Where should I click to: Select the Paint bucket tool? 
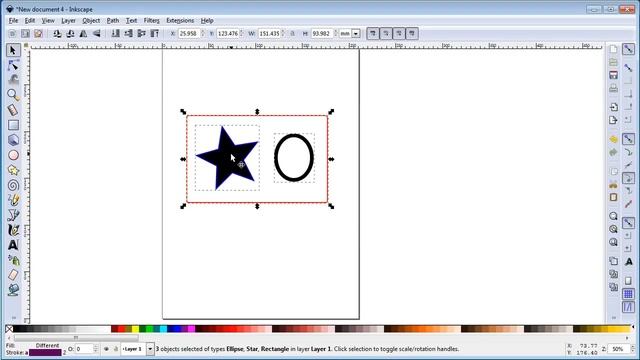(x=13, y=290)
